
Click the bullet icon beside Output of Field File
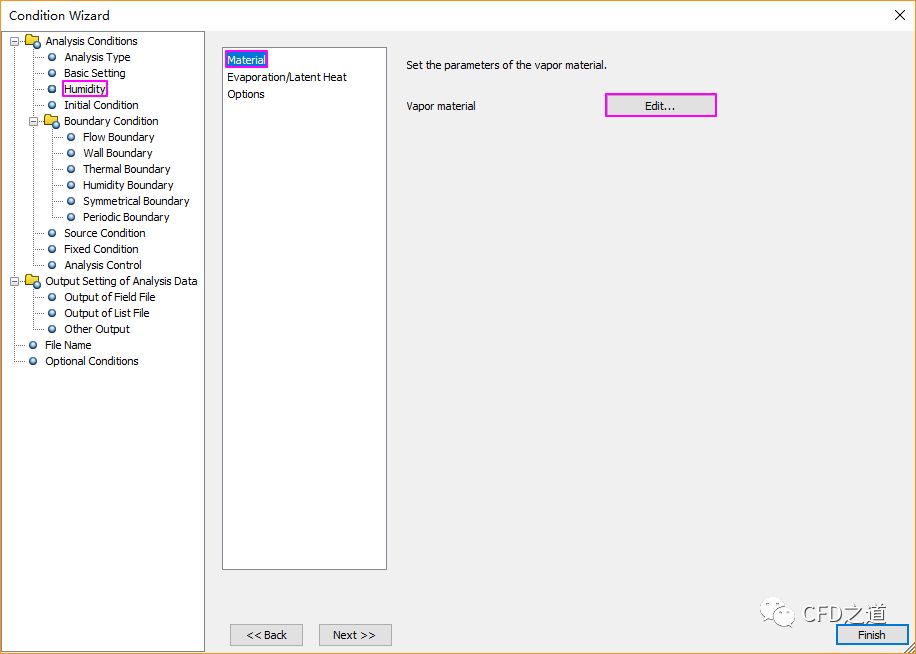pyautogui.click(x=52, y=297)
